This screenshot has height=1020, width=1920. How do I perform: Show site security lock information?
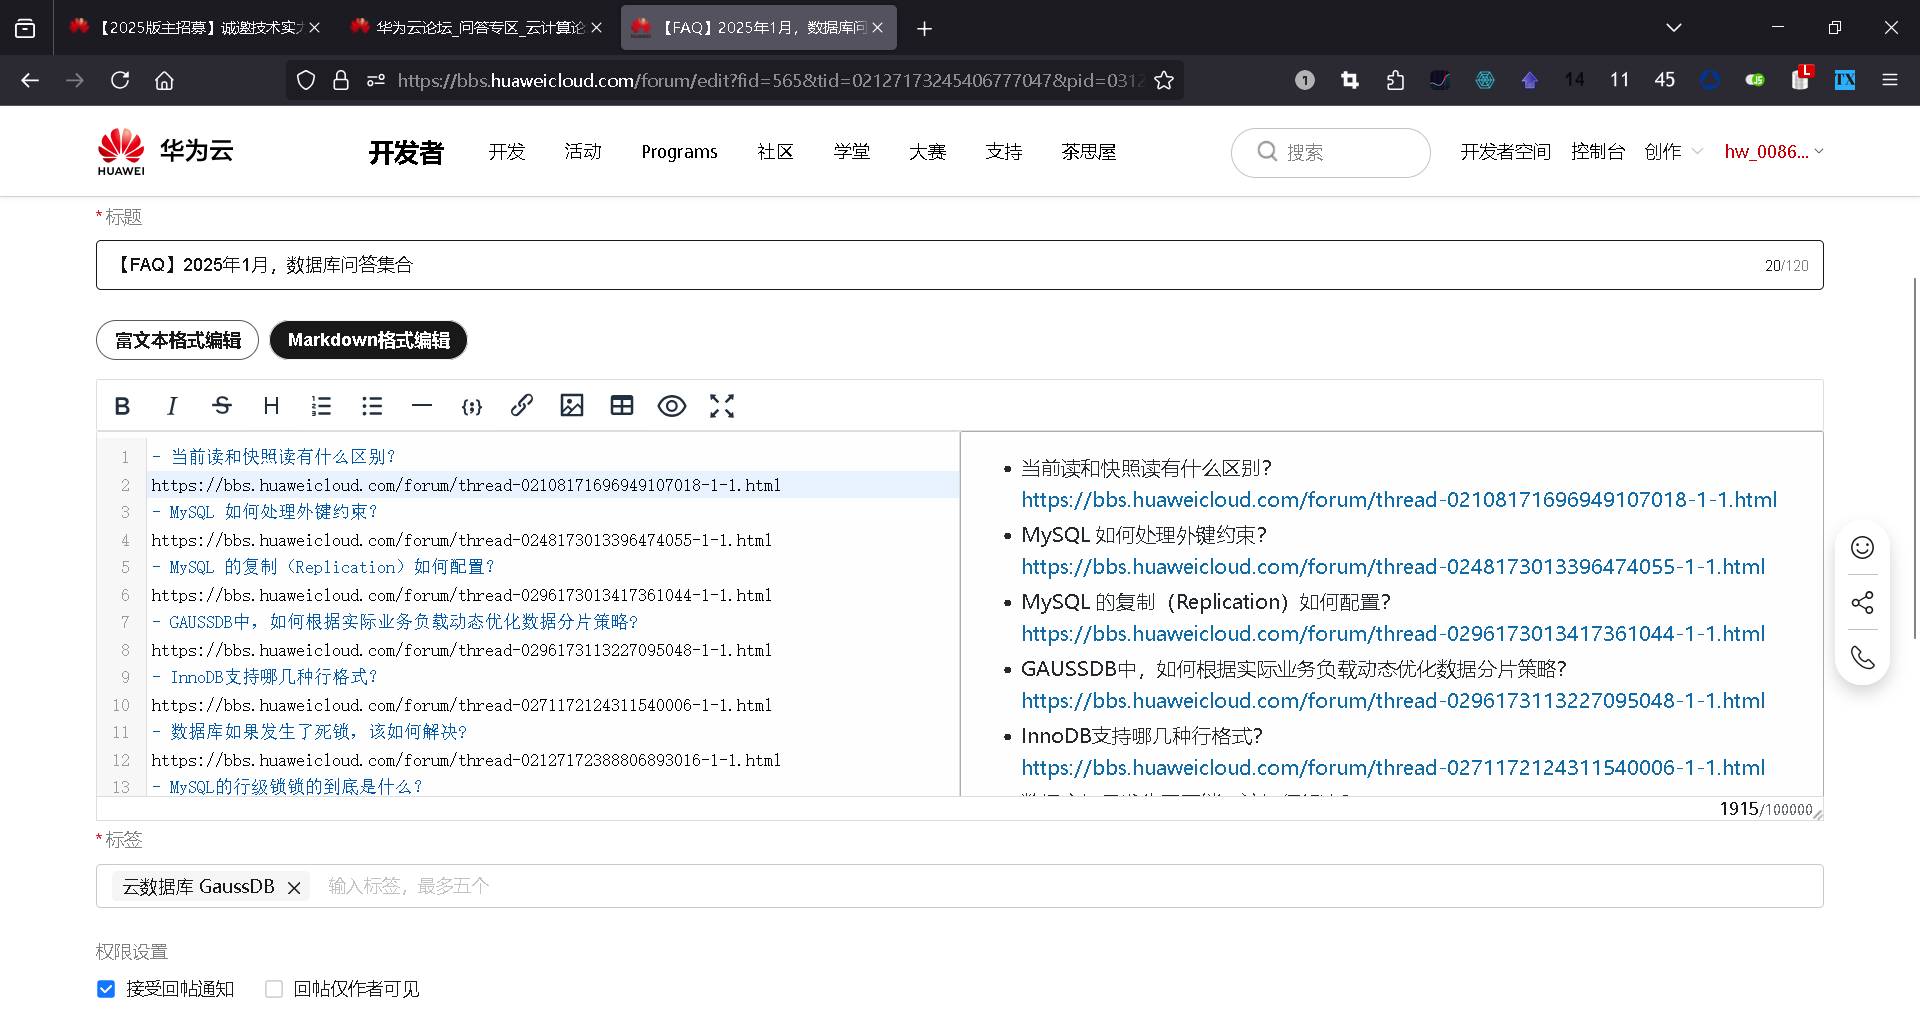[x=341, y=80]
